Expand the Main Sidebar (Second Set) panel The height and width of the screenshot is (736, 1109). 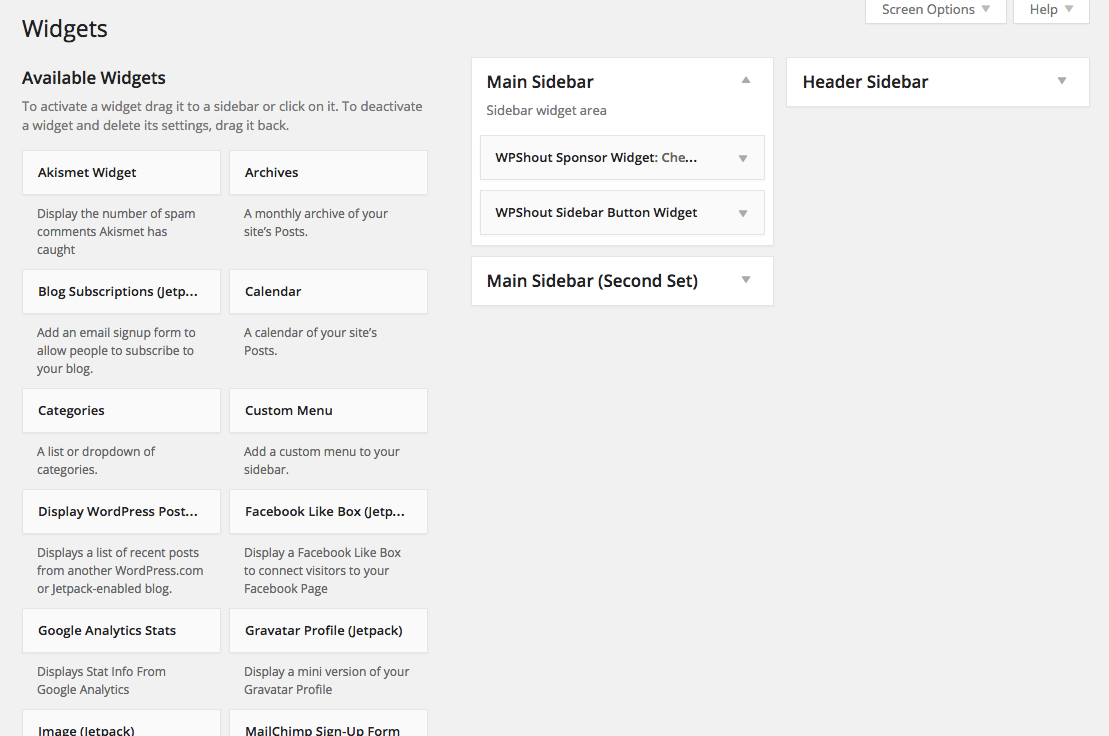(x=745, y=281)
